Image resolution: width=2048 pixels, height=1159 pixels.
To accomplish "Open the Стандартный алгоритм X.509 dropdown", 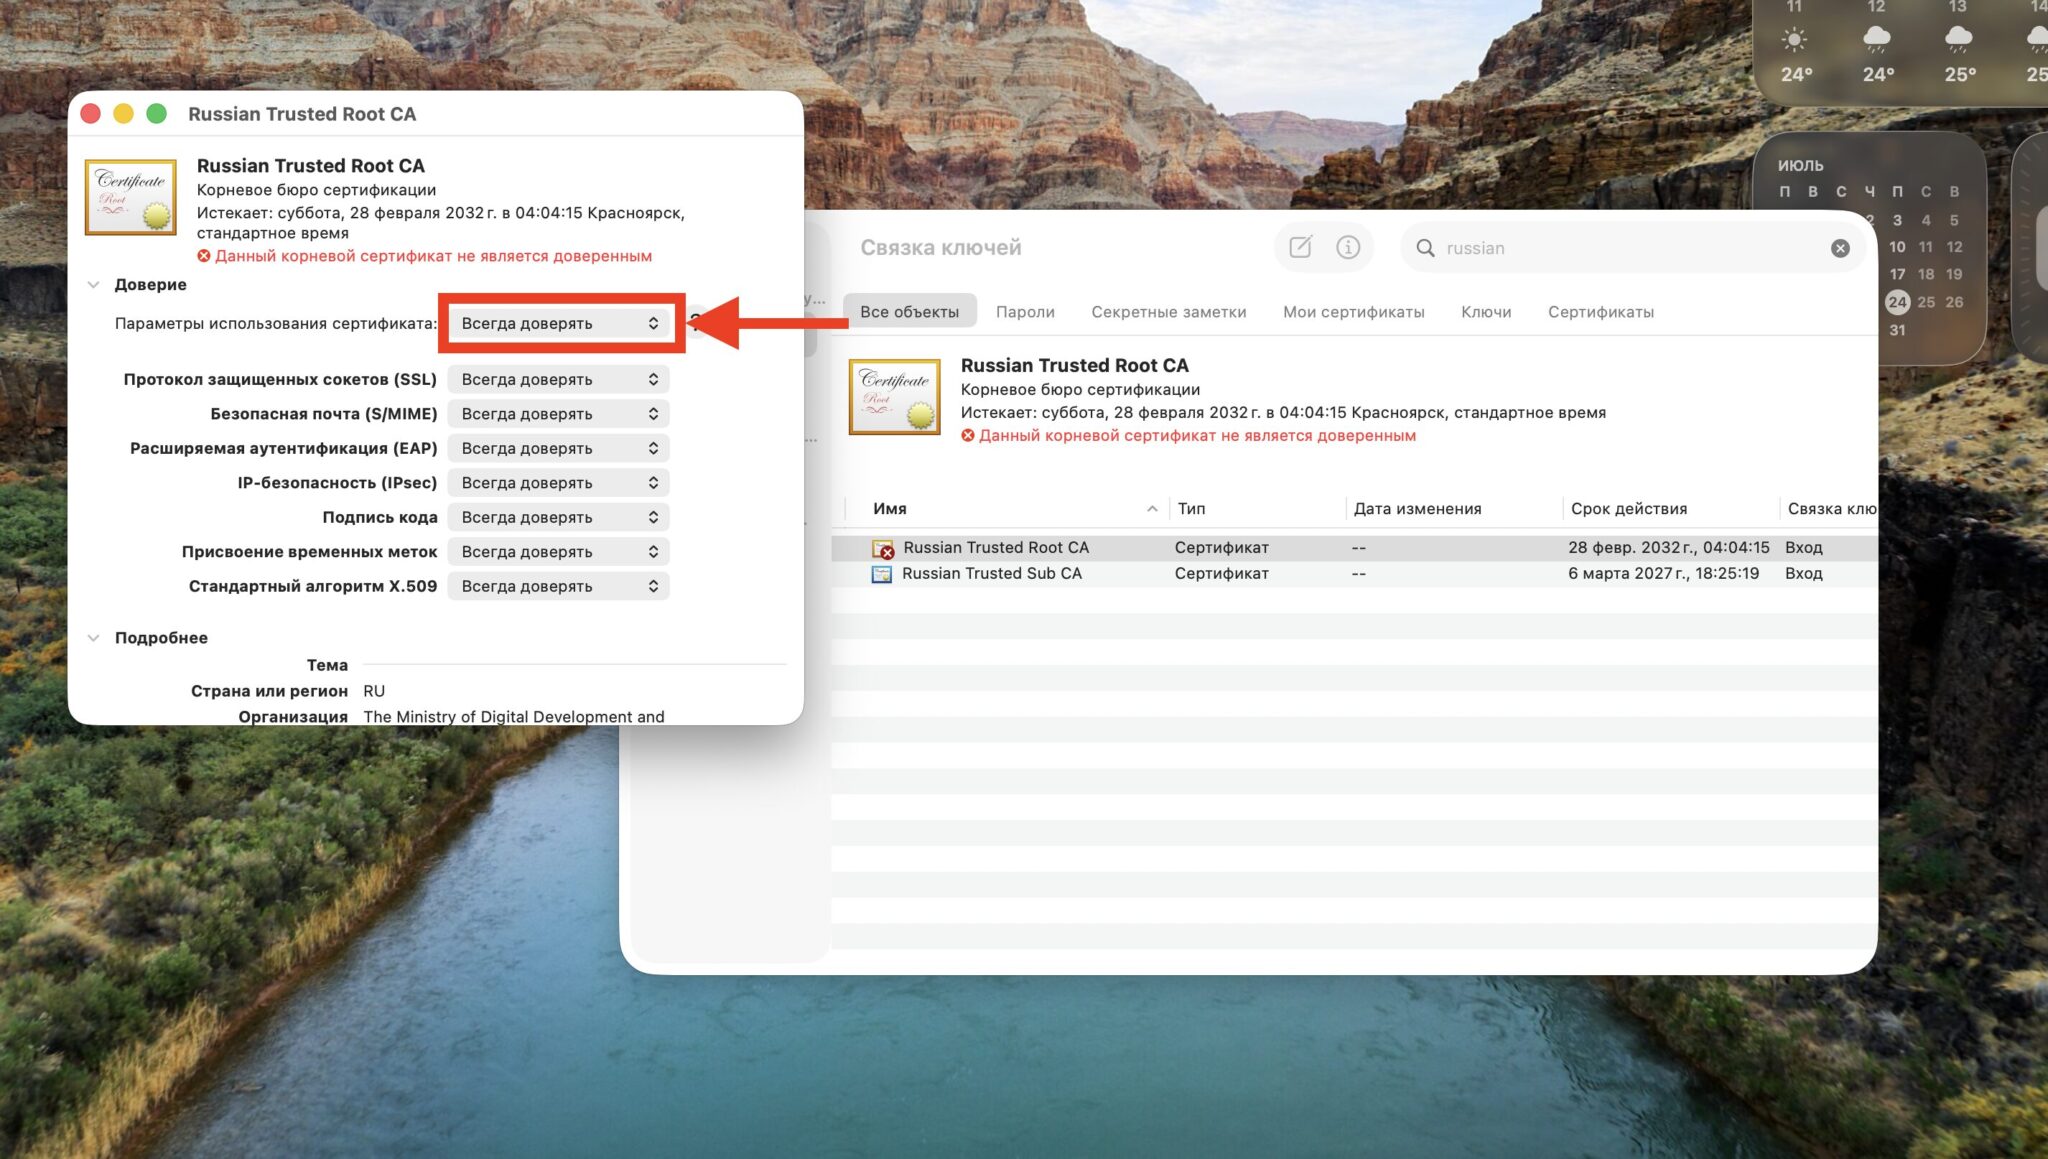I will [x=559, y=586].
